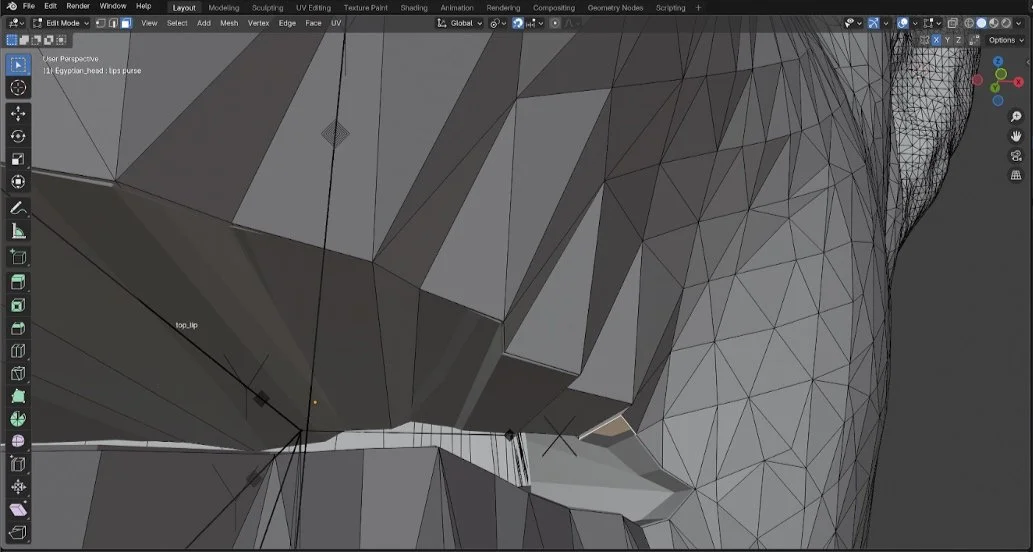Switch to the Sculpting workspace tab

pyautogui.click(x=267, y=7)
